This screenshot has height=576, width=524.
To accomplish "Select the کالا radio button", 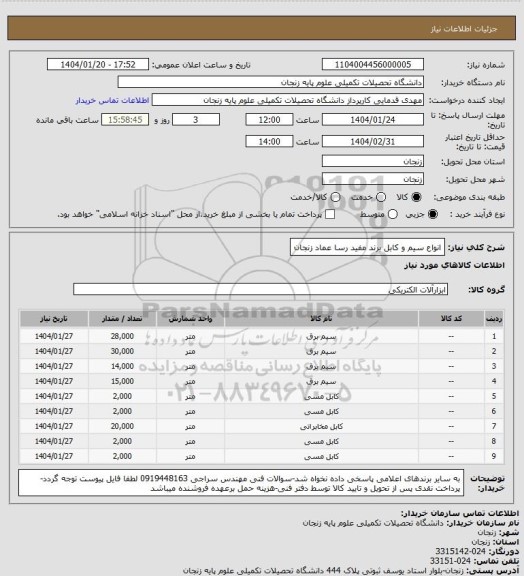I will (416, 197).
